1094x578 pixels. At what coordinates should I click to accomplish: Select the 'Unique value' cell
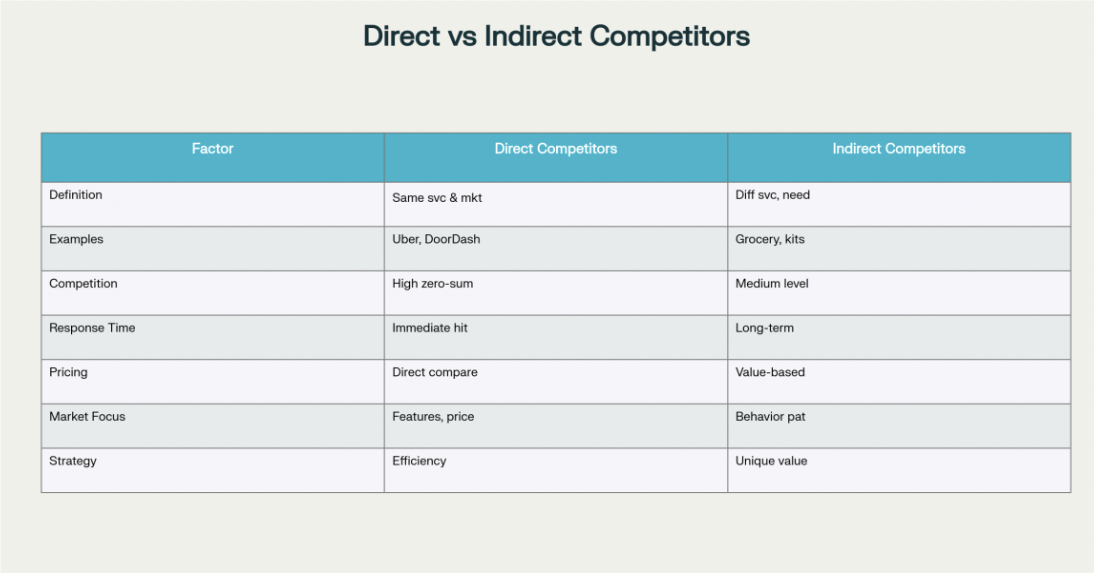click(771, 461)
